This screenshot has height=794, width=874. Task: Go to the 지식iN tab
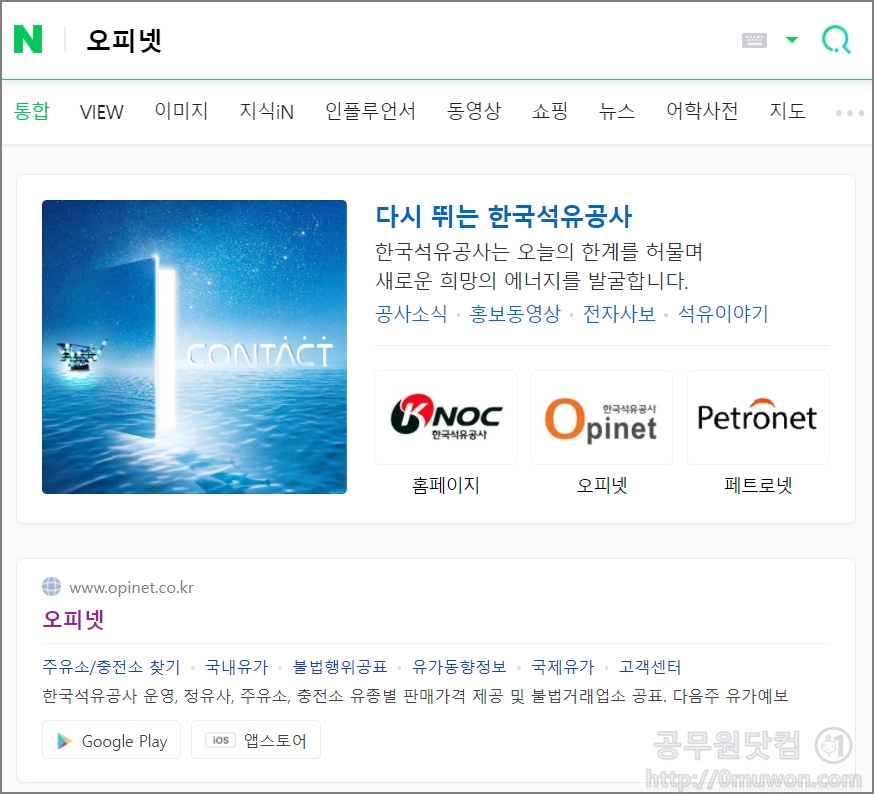tap(266, 111)
